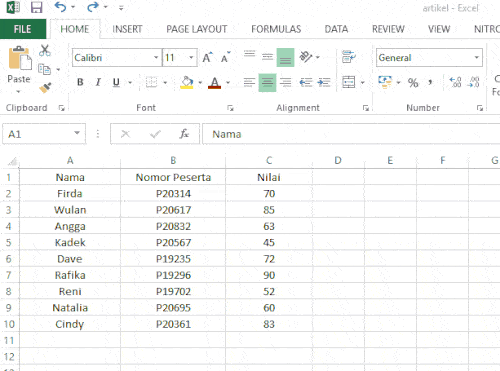Select column B header
This screenshot has width=500, height=371.
coord(173,161)
